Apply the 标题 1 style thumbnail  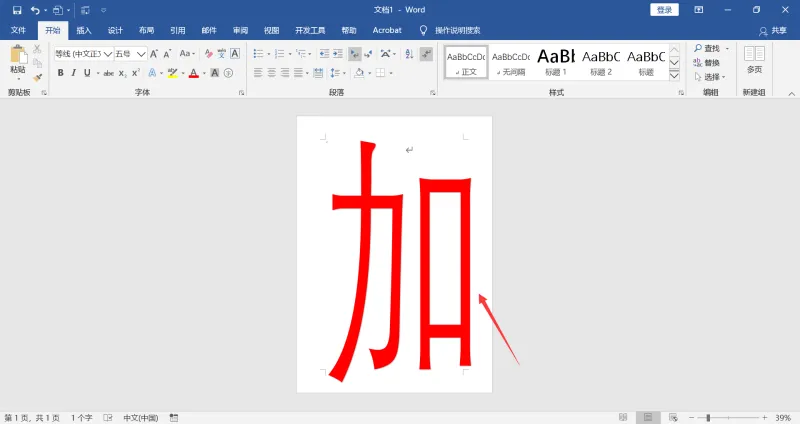556,62
